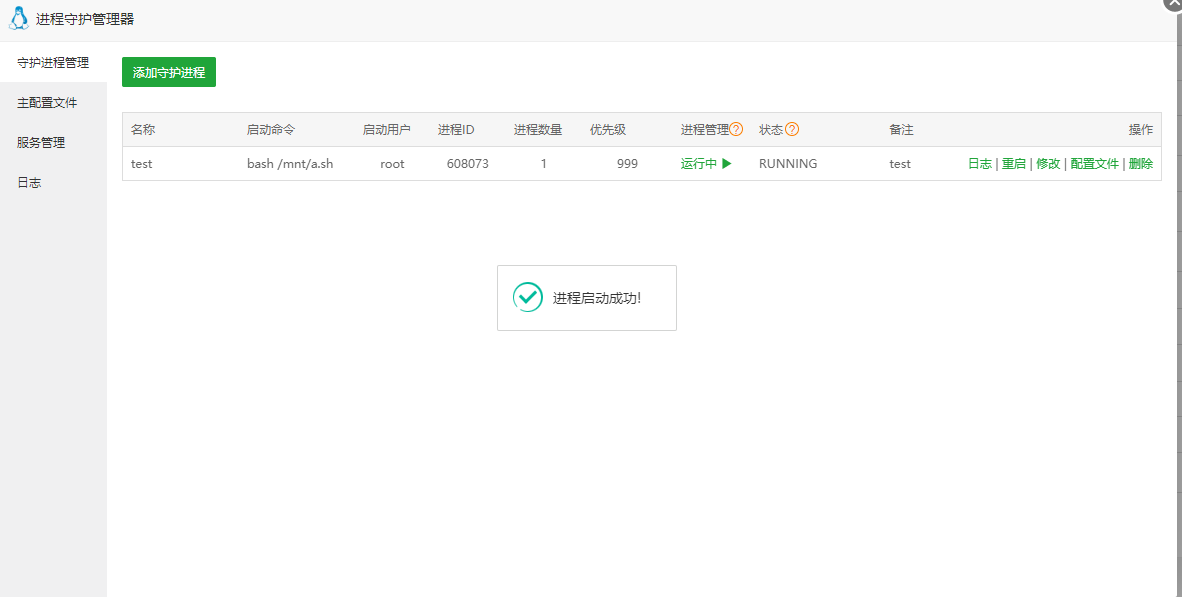Open the 配置文件 link for test
1182x597 pixels.
(x=1094, y=163)
